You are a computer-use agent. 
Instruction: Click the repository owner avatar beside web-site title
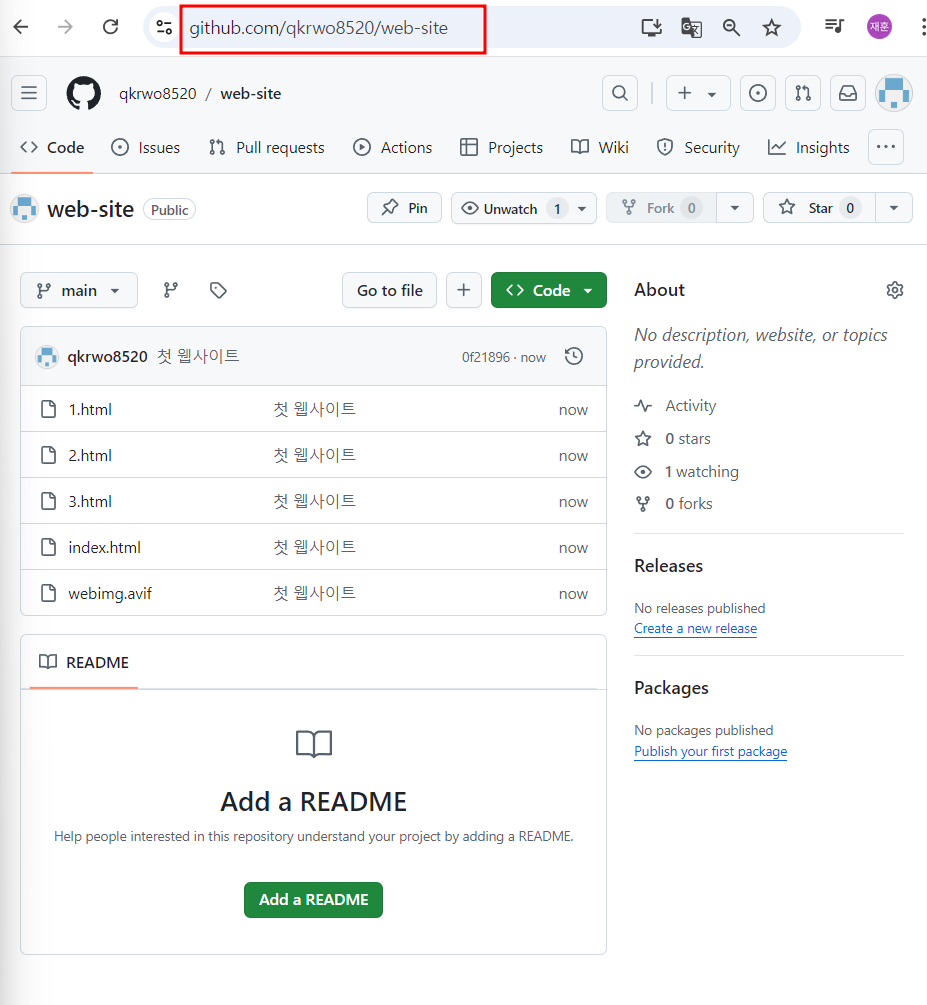coord(24,209)
